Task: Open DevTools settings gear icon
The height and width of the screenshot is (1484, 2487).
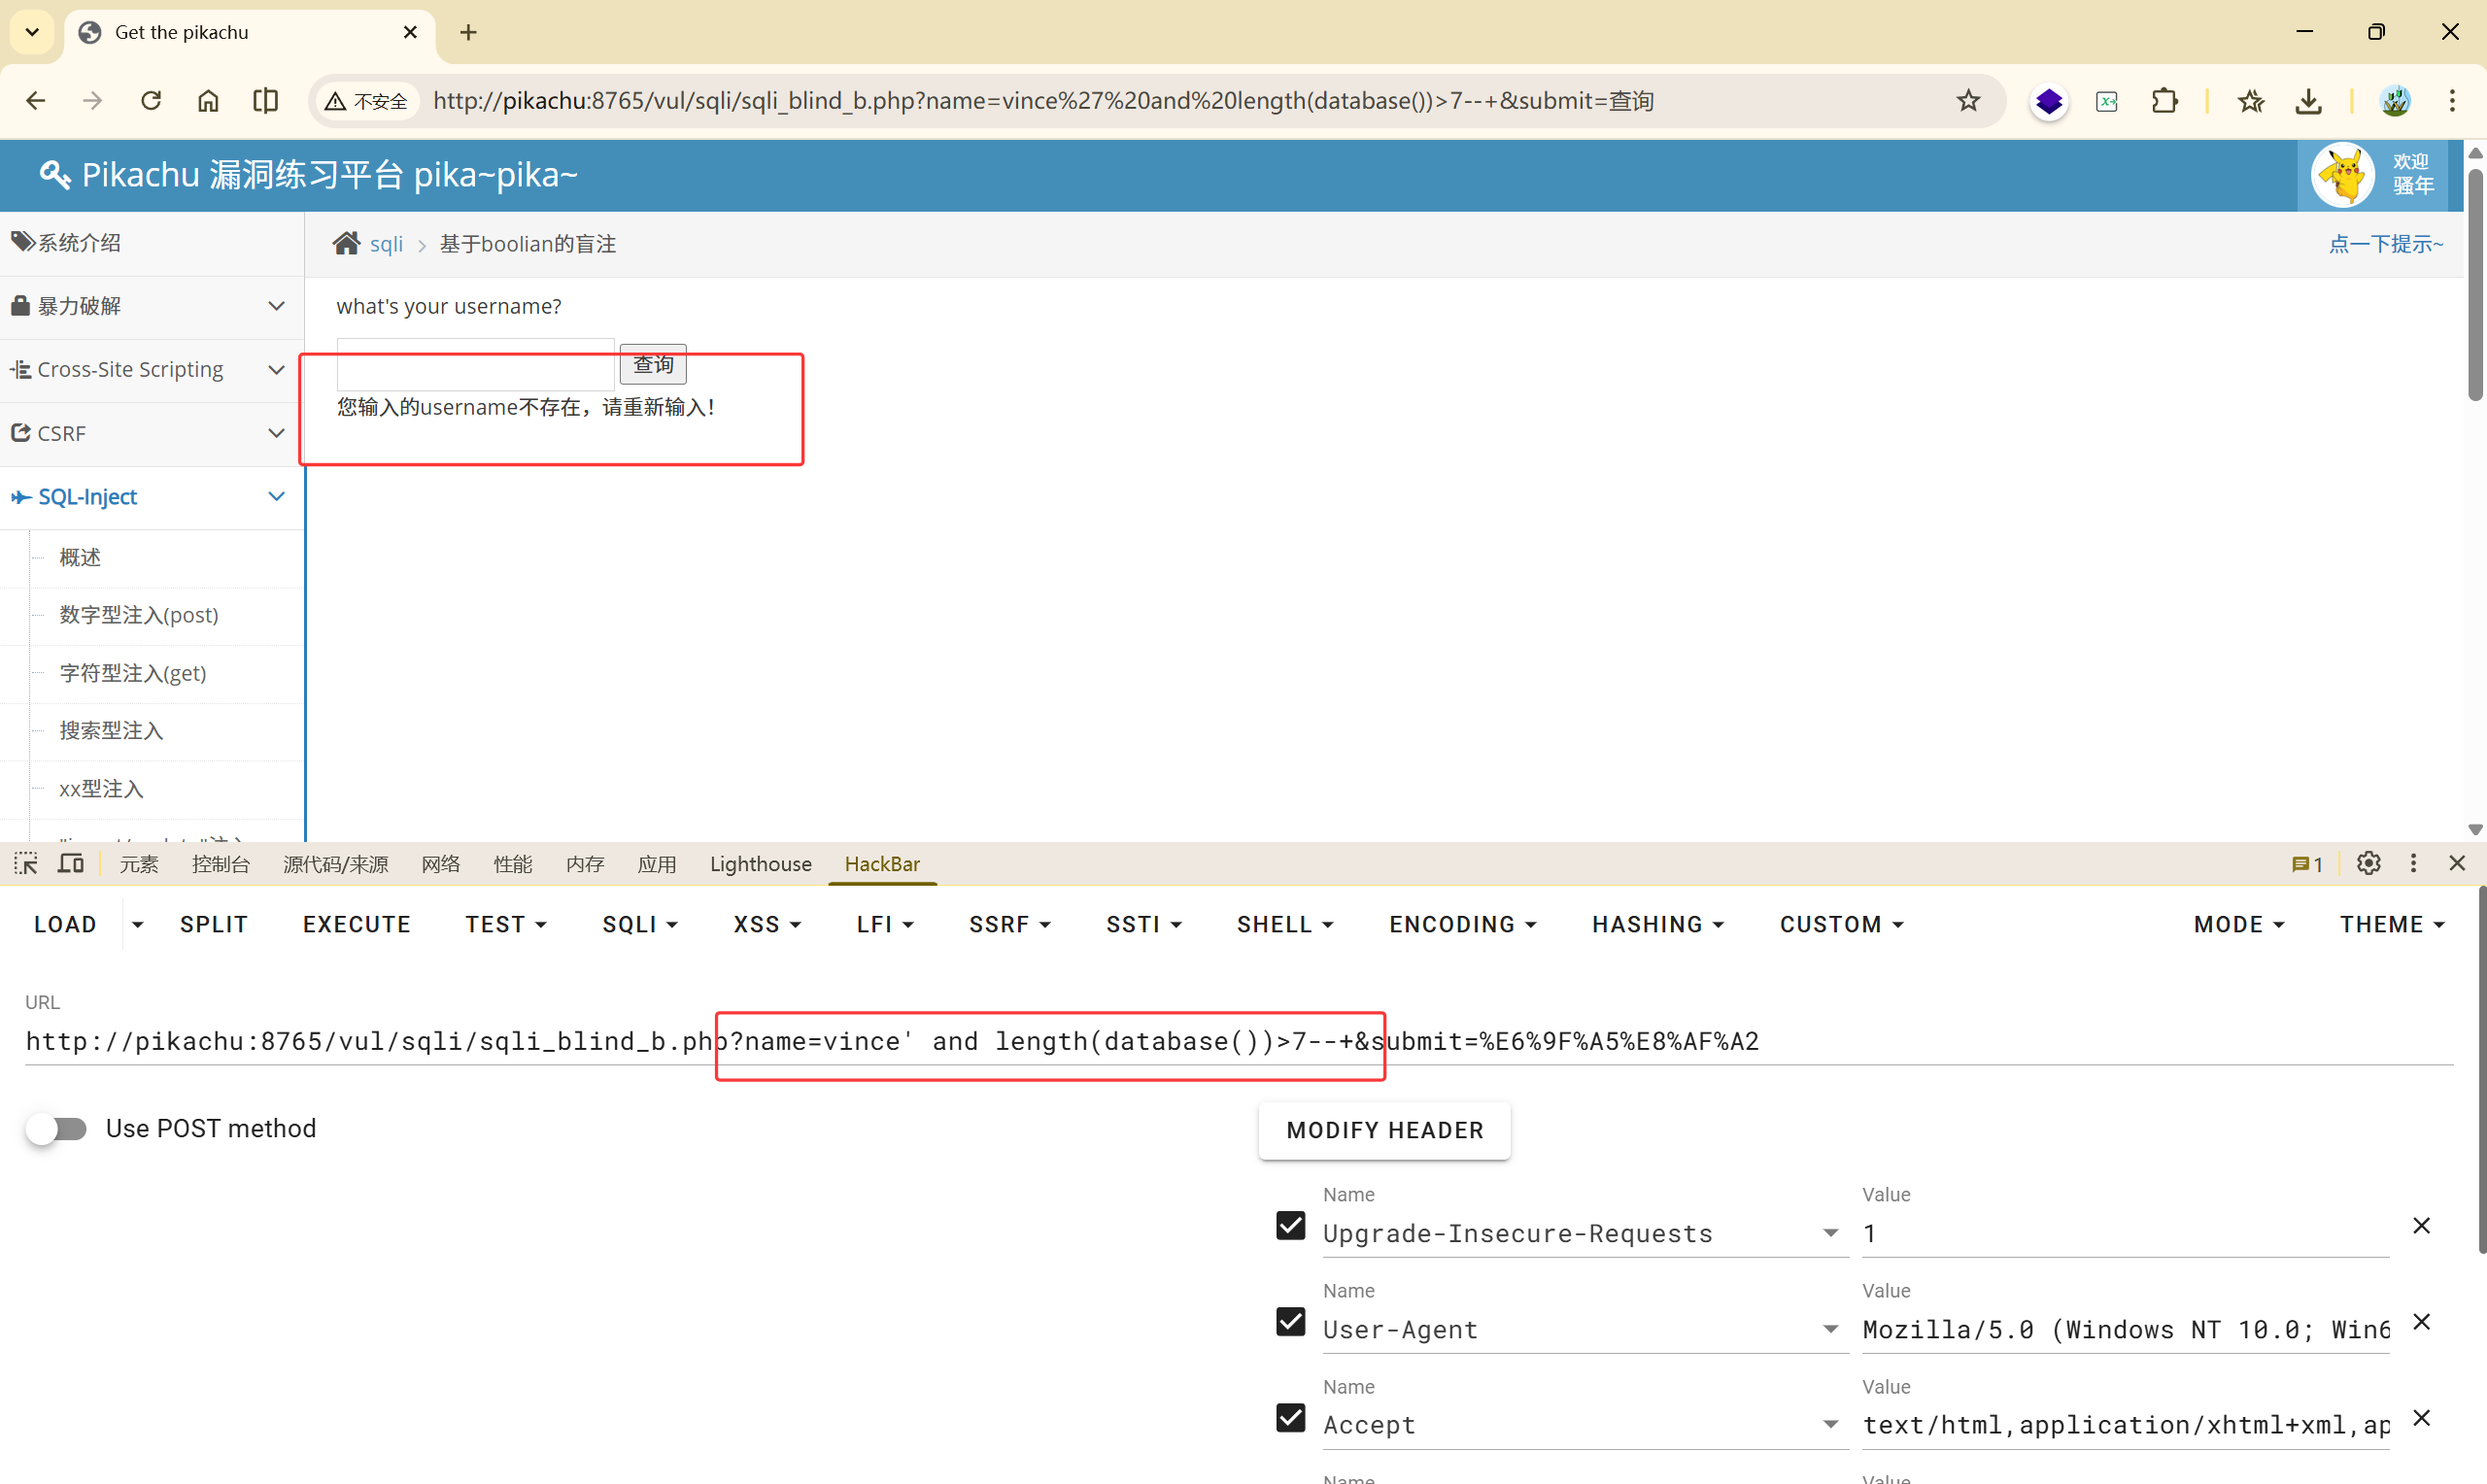Action: pos(2368,864)
